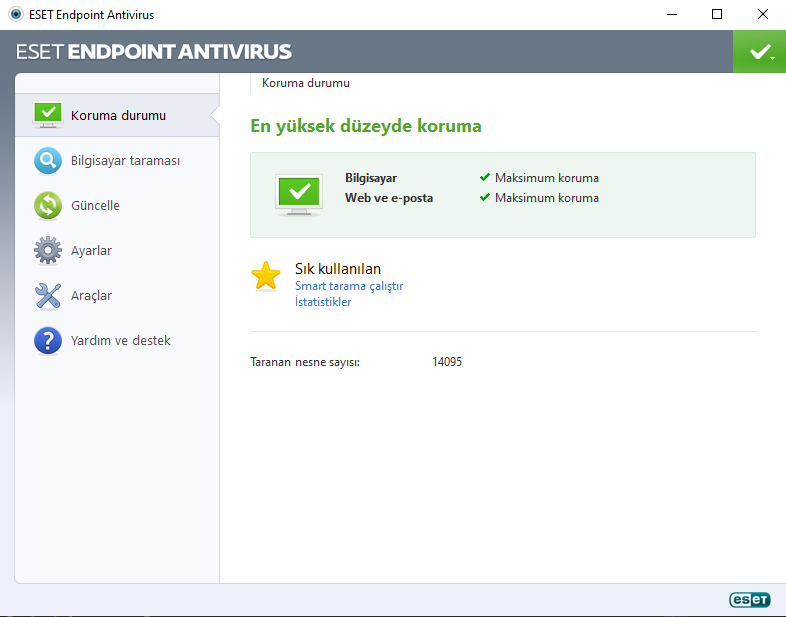Click the ESET eye icon in title bar
786x617 pixels.
[x=15, y=15]
